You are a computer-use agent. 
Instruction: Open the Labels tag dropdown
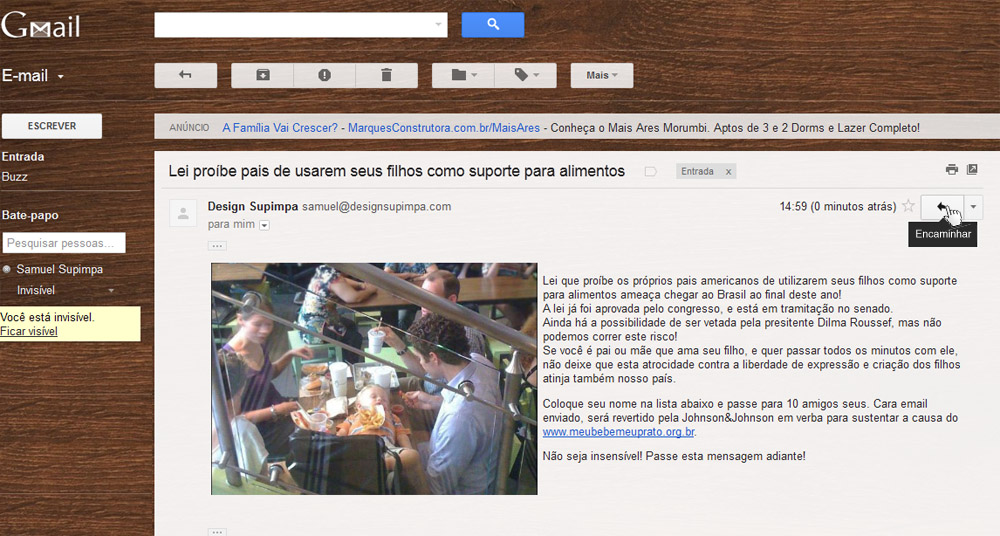(526, 75)
